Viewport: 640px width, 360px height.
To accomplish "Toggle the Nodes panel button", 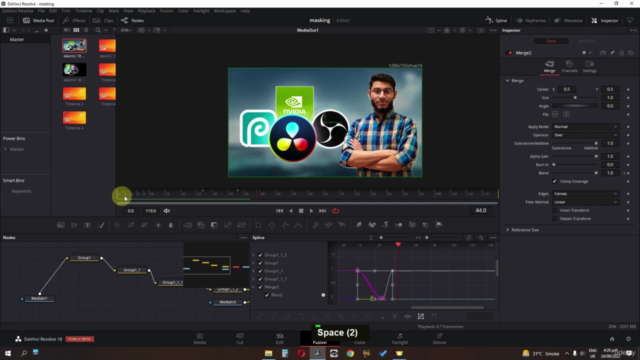I will (133, 20).
